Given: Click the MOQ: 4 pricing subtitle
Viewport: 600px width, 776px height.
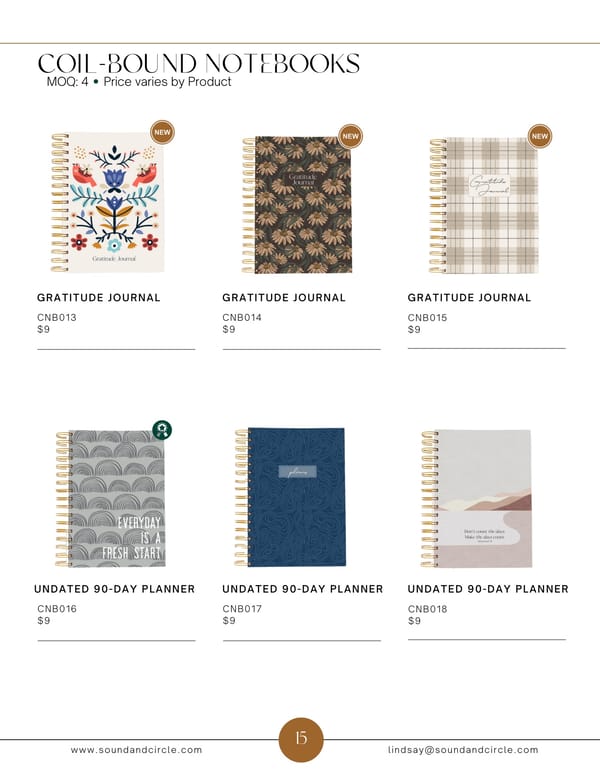Looking at the screenshot, I should pos(139,82).
